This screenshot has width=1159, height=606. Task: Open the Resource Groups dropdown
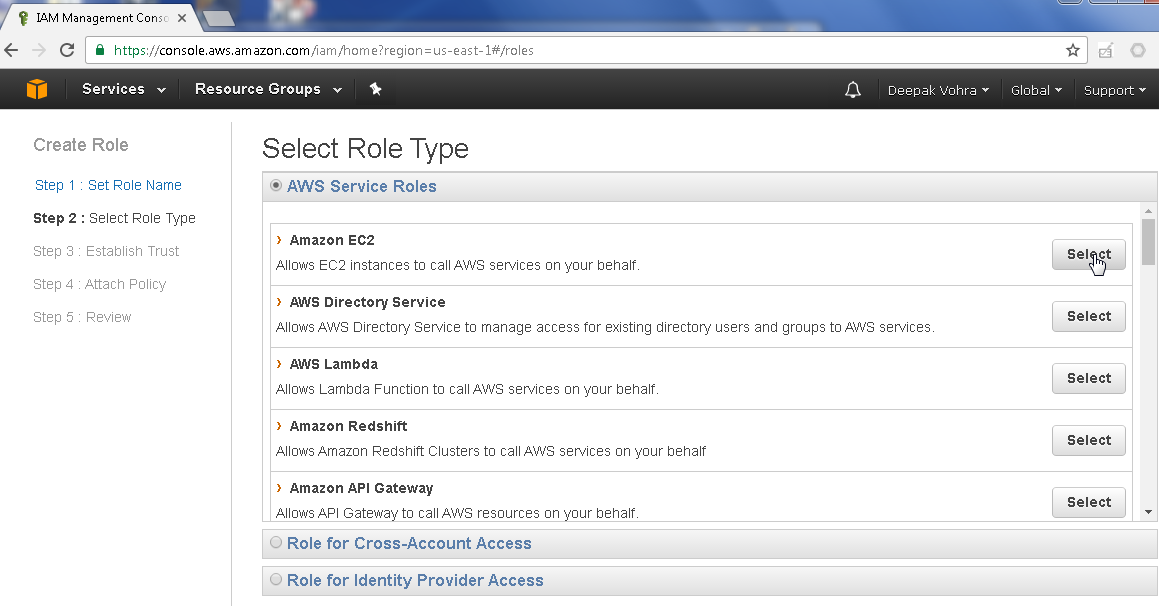pyautogui.click(x=268, y=89)
